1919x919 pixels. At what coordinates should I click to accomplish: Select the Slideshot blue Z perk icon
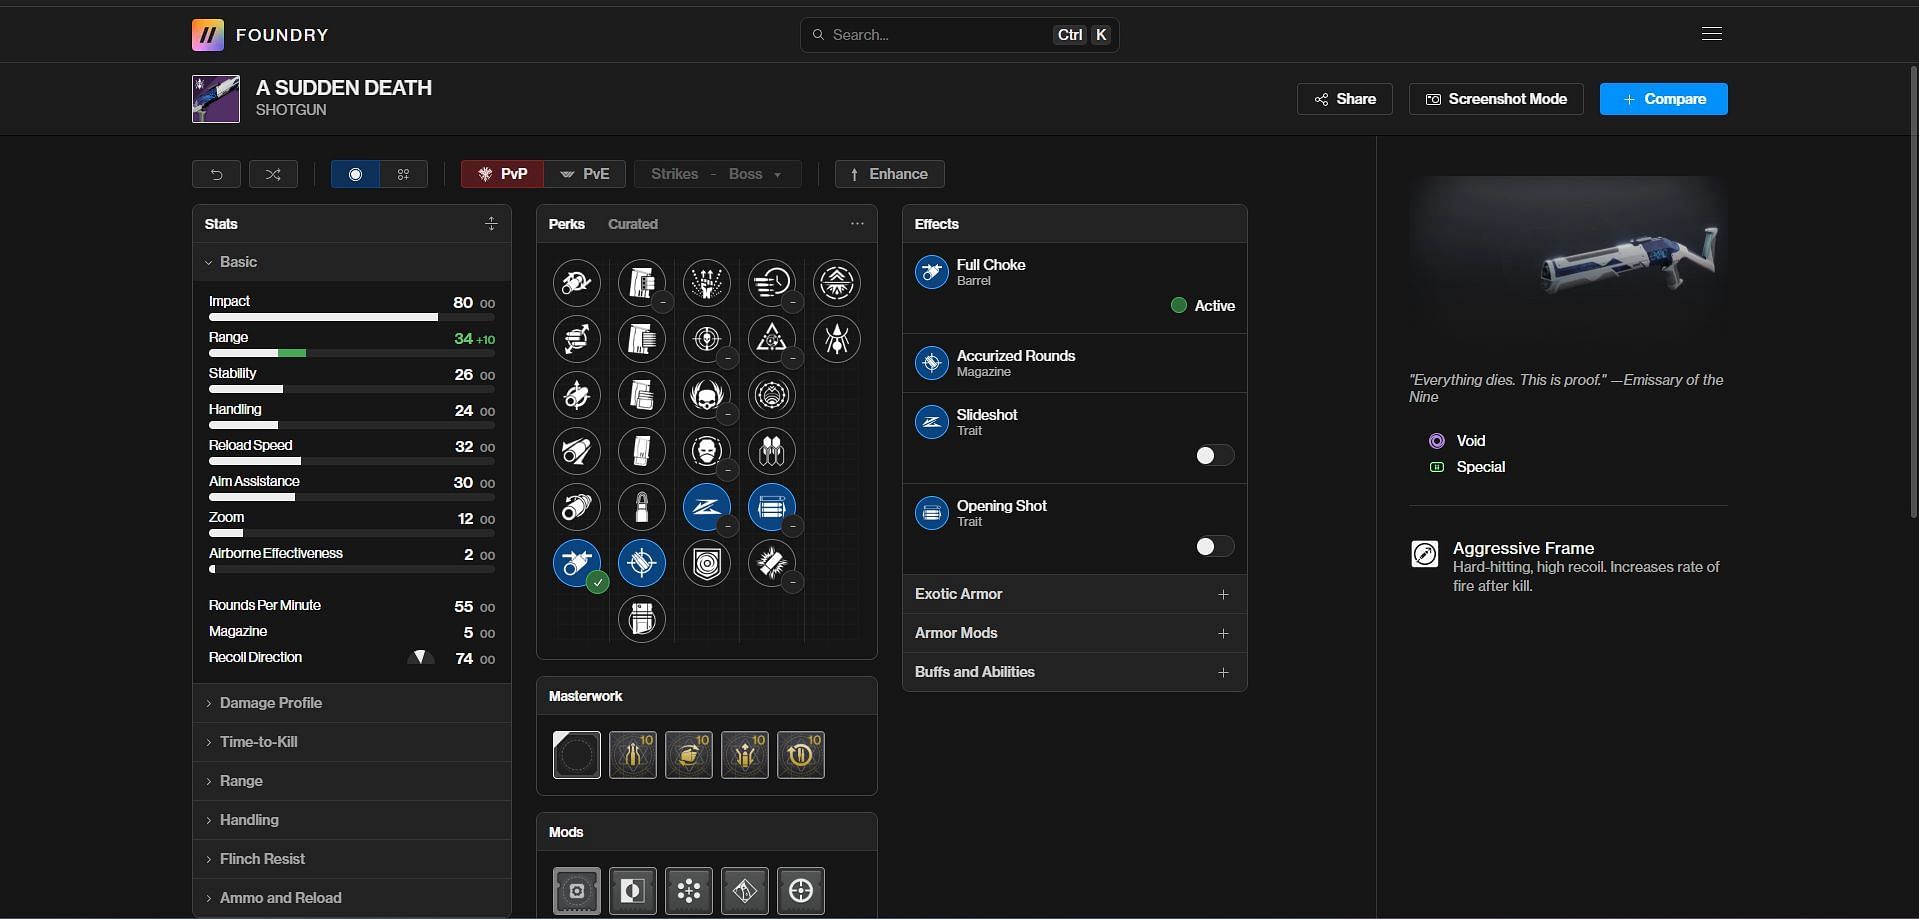click(707, 507)
